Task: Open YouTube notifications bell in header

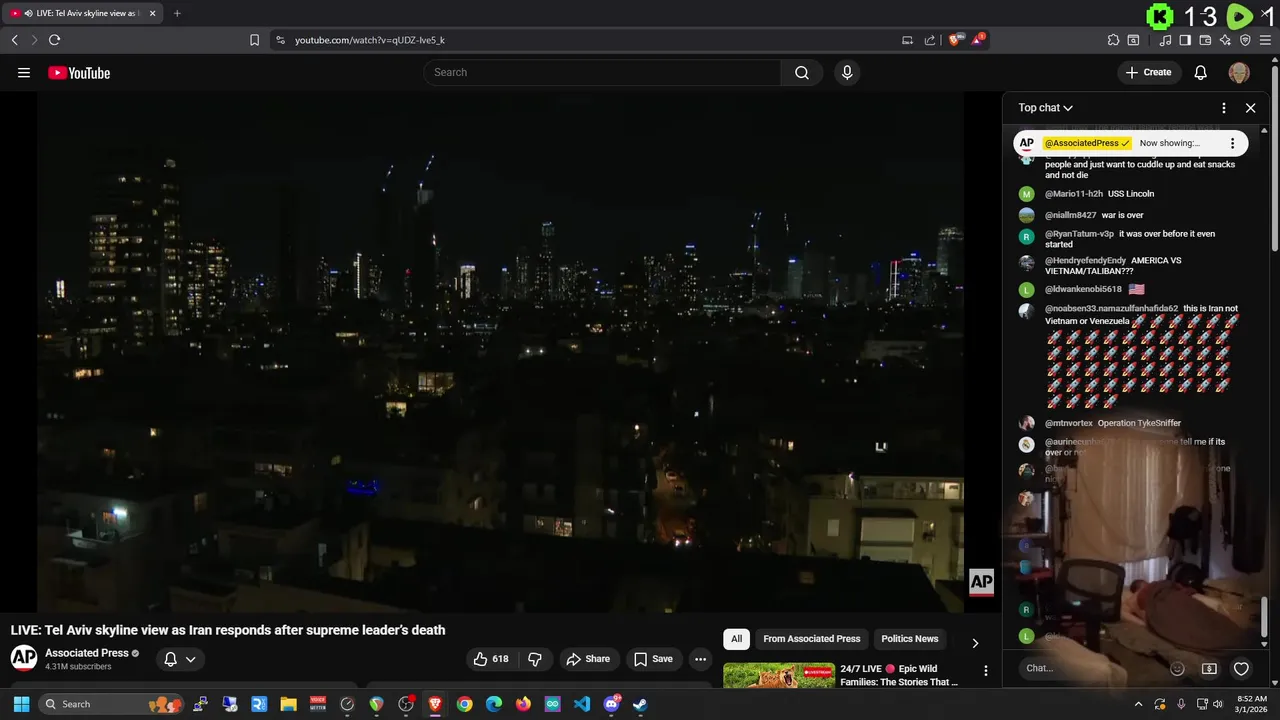Action: coord(1201,72)
